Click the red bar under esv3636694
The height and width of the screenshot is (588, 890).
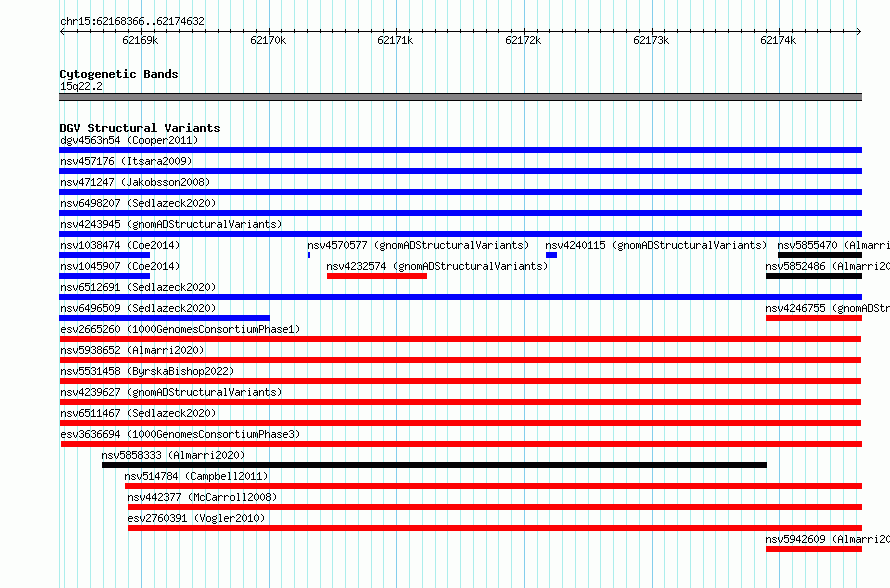pos(461,444)
